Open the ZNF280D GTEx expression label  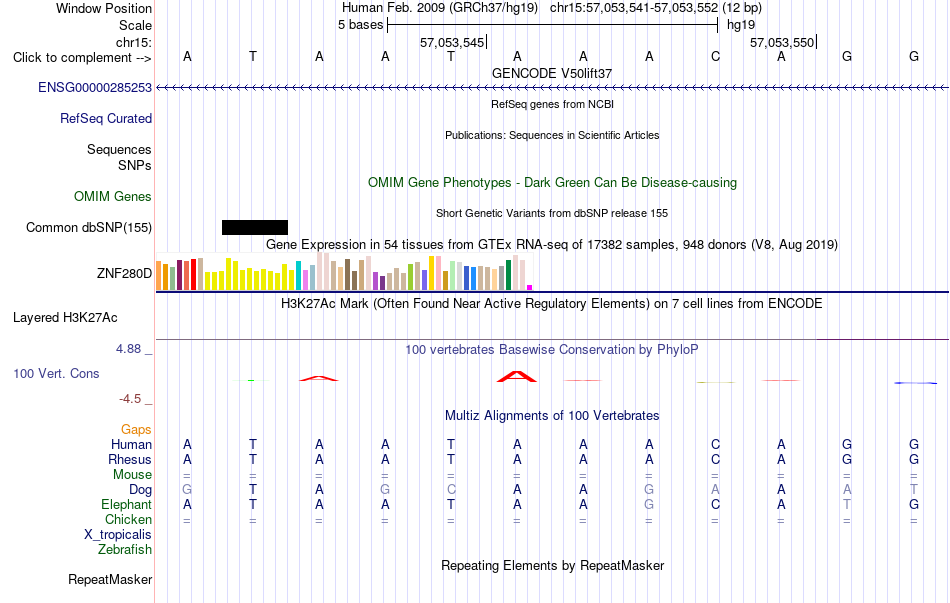click(124, 273)
